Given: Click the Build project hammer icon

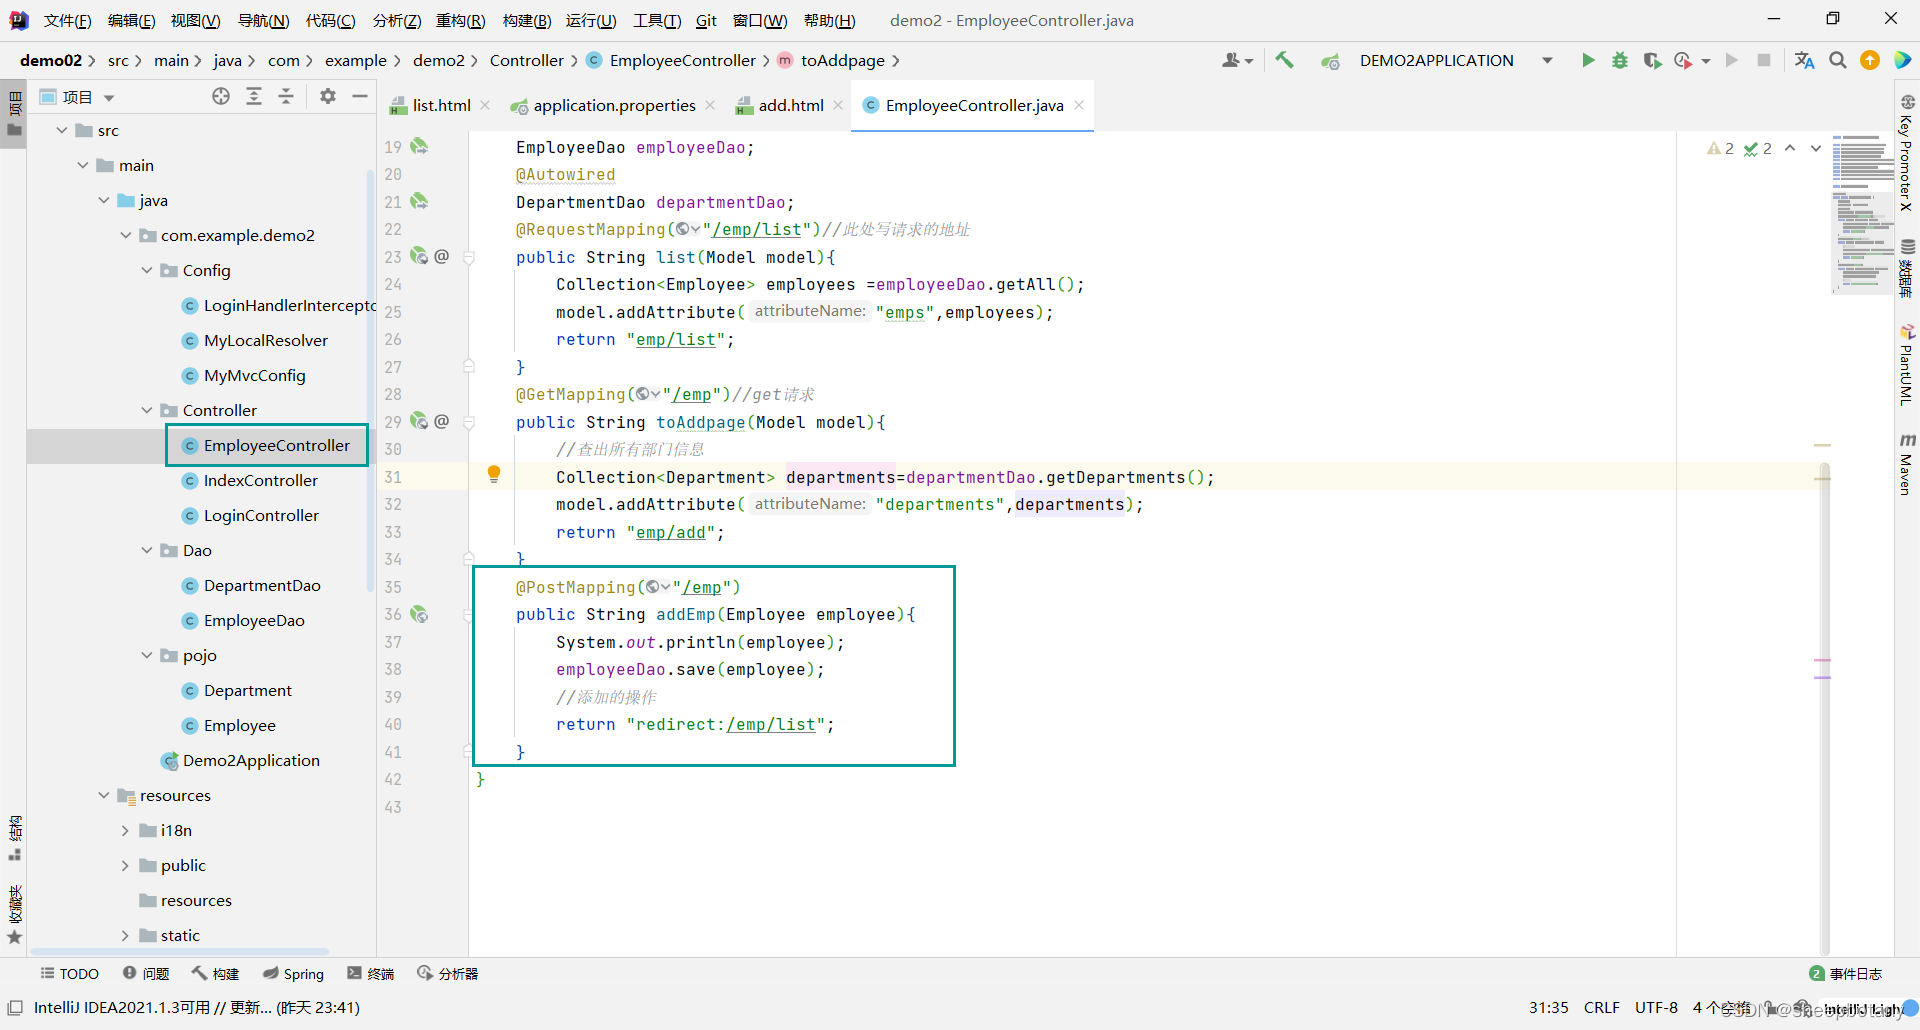Looking at the screenshot, I should tap(1285, 61).
